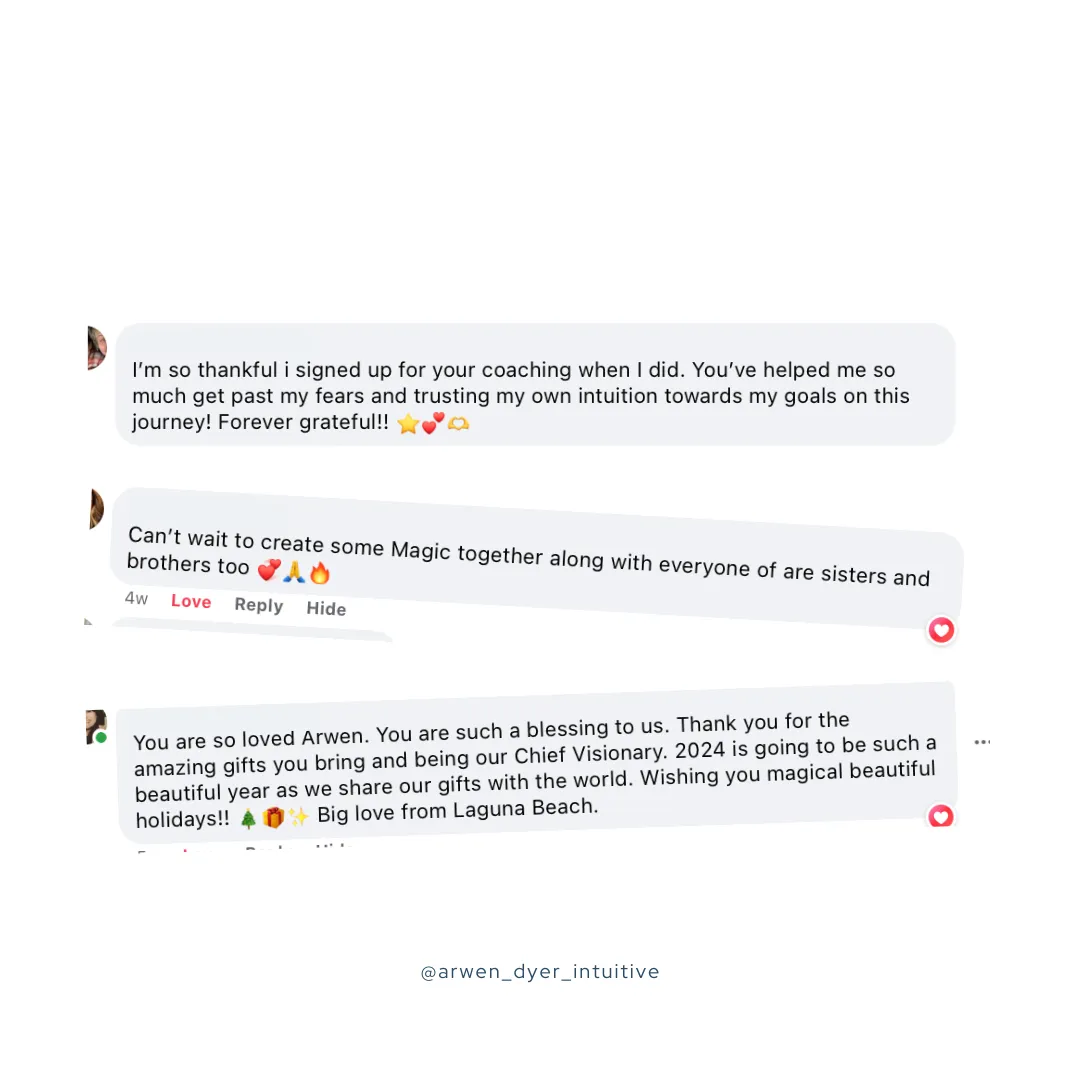Expand the partially hidden reply under the Magic comment
Viewport: 1080px width, 1080px height.
point(251,630)
